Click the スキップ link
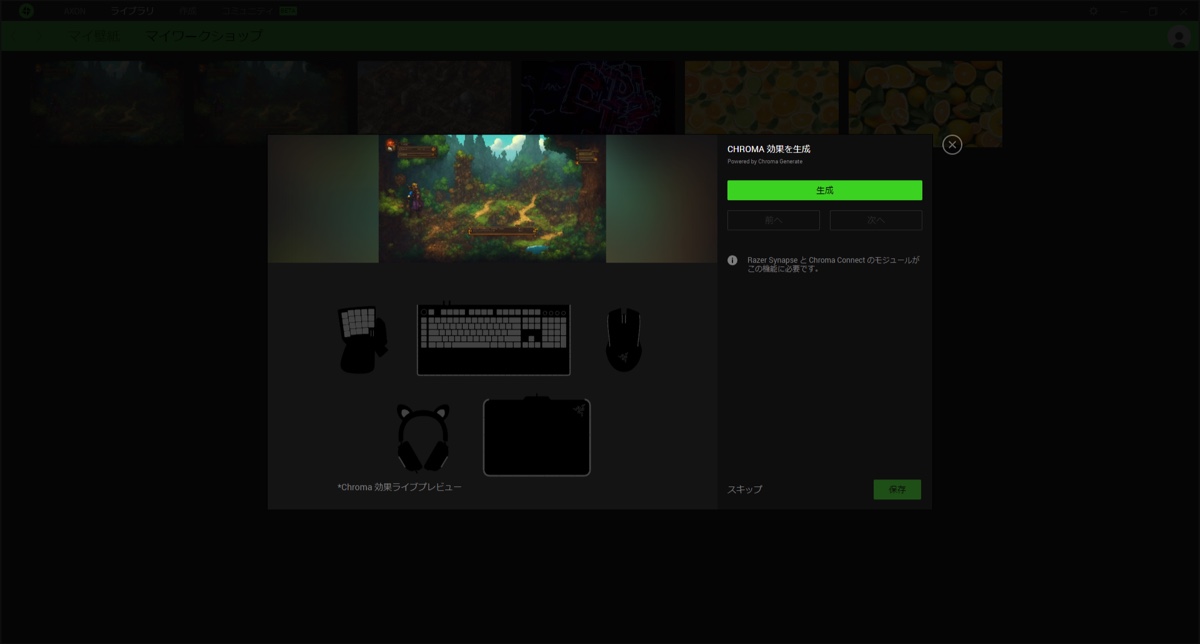 coord(744,489)
